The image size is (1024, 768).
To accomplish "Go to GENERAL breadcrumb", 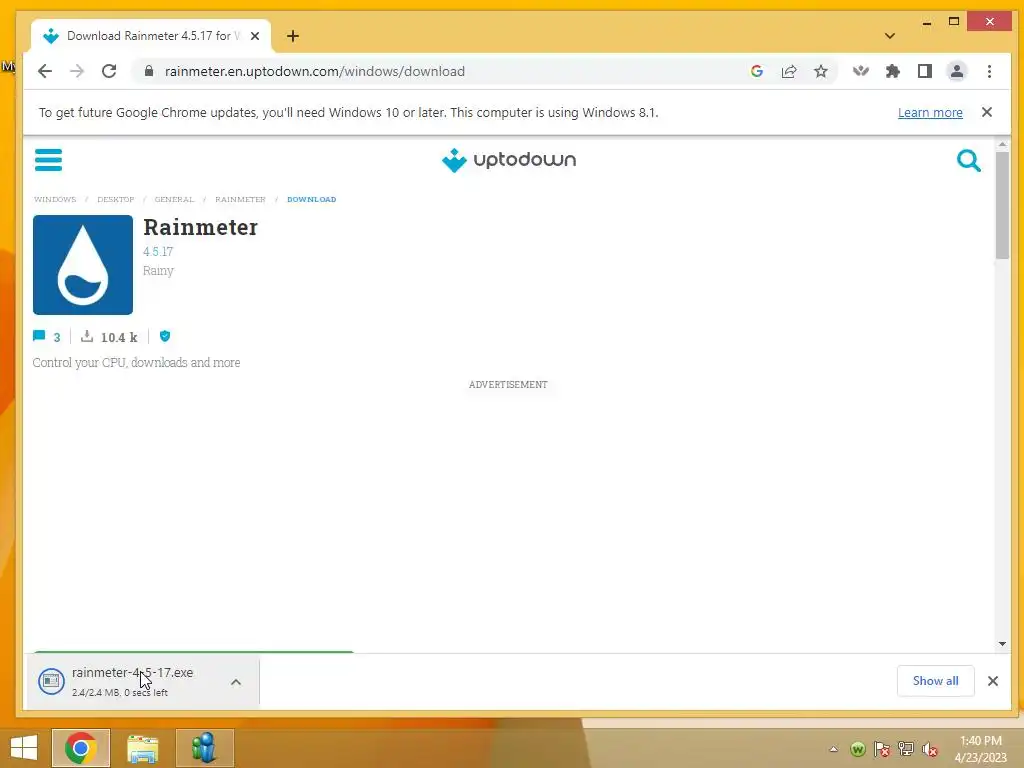I will 174,199.
